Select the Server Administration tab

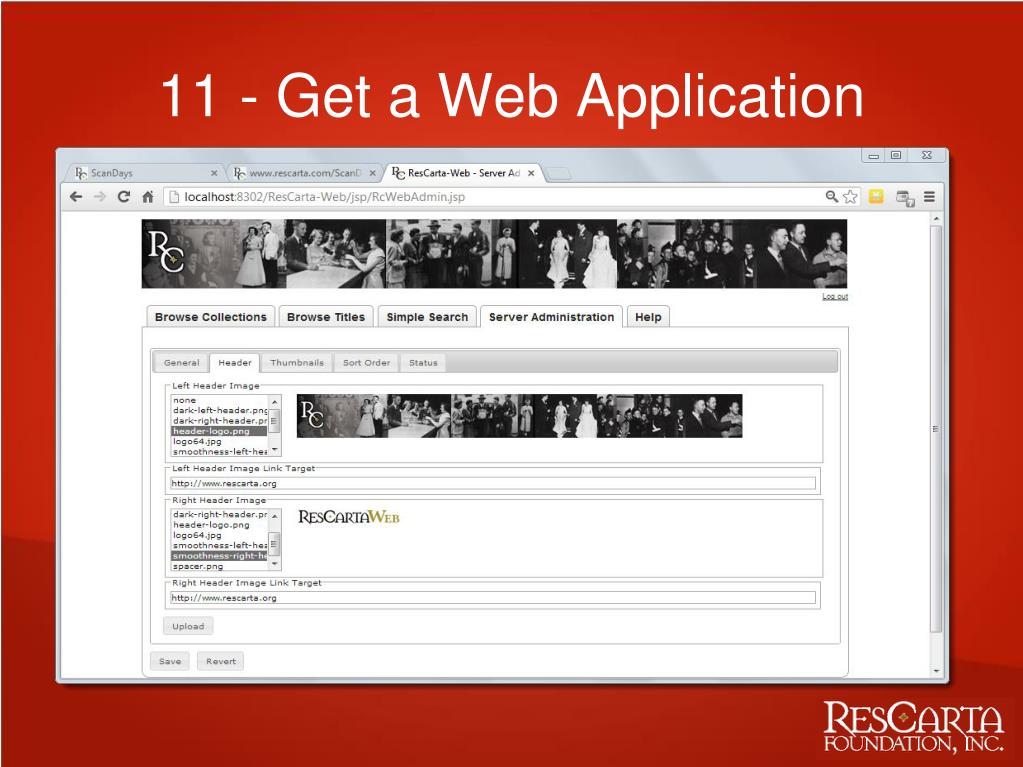(x=551, y=317)
